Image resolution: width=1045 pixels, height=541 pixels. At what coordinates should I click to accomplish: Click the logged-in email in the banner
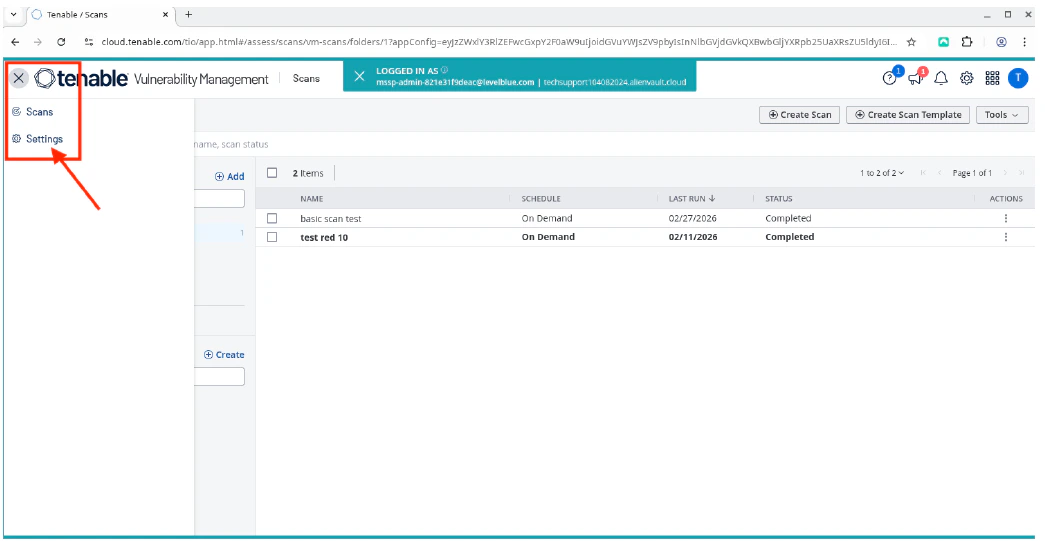click(455, 83)
